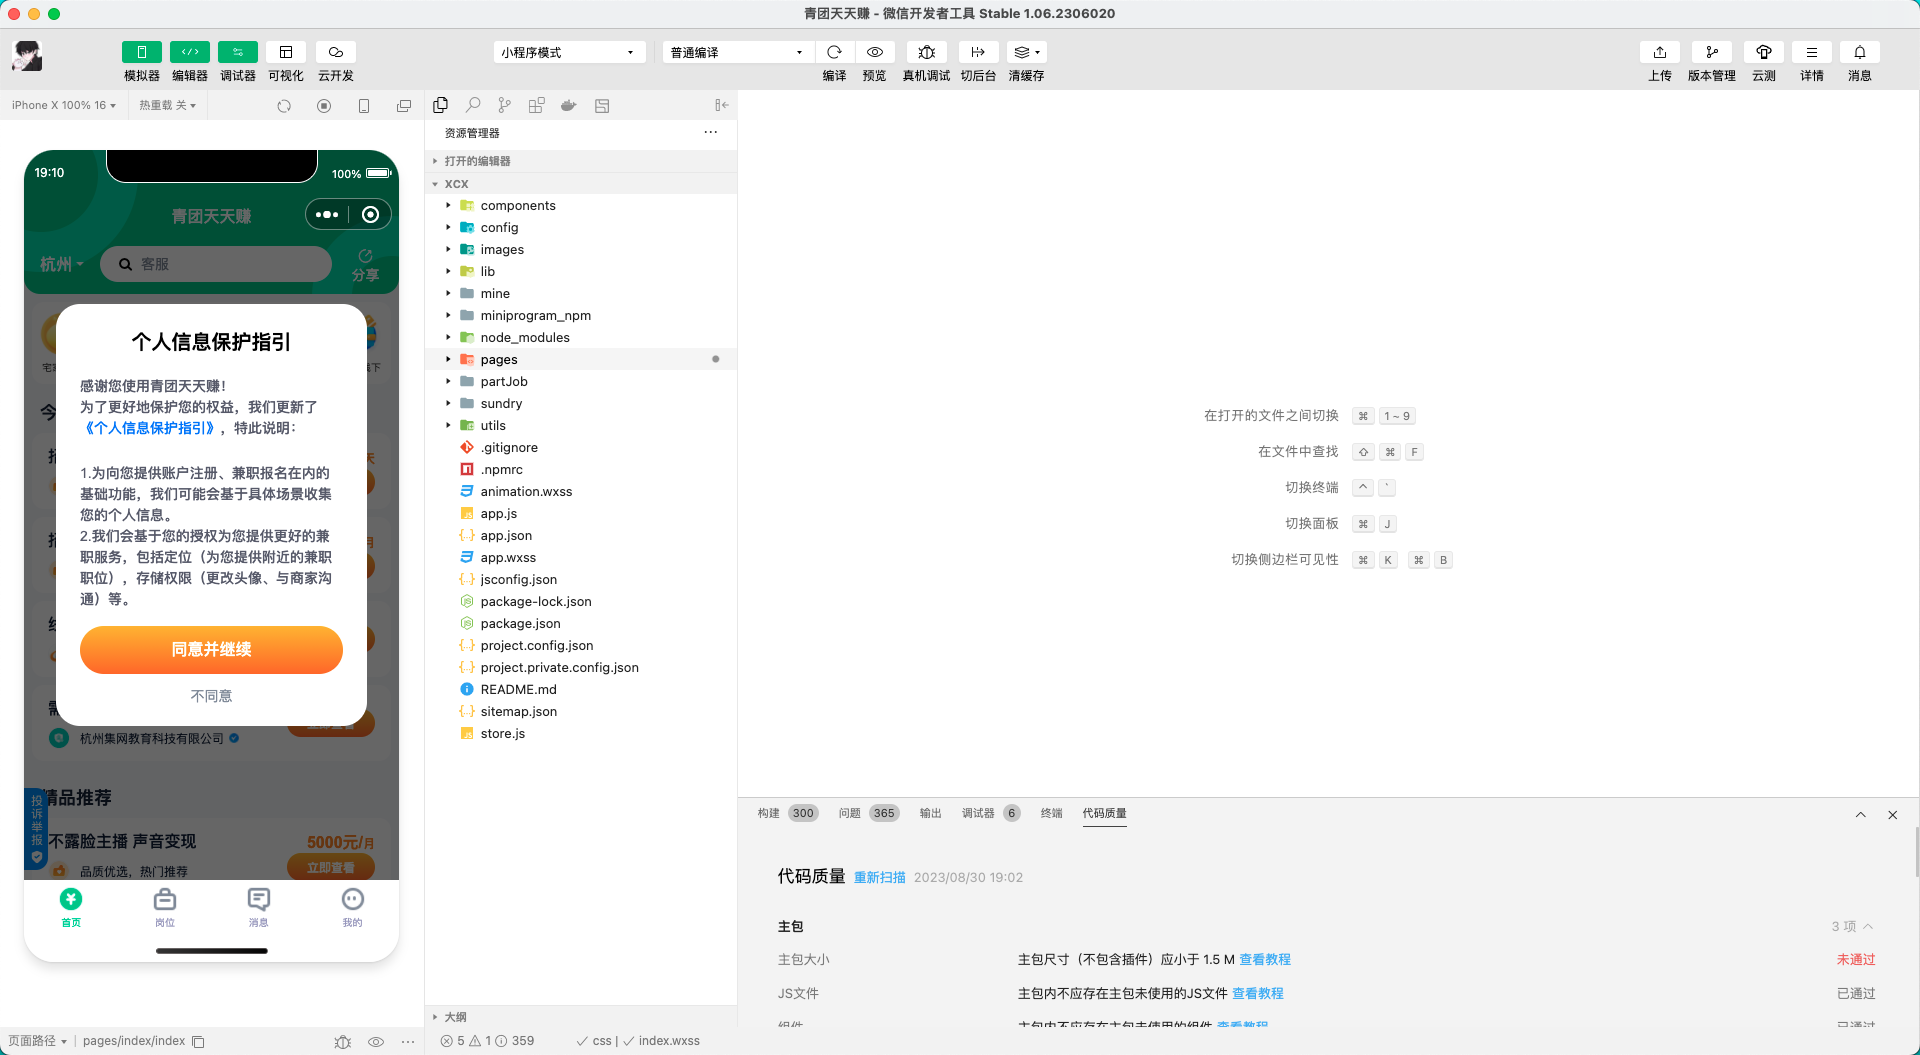Open the iPhone X device dropdown

coord(64,105)
